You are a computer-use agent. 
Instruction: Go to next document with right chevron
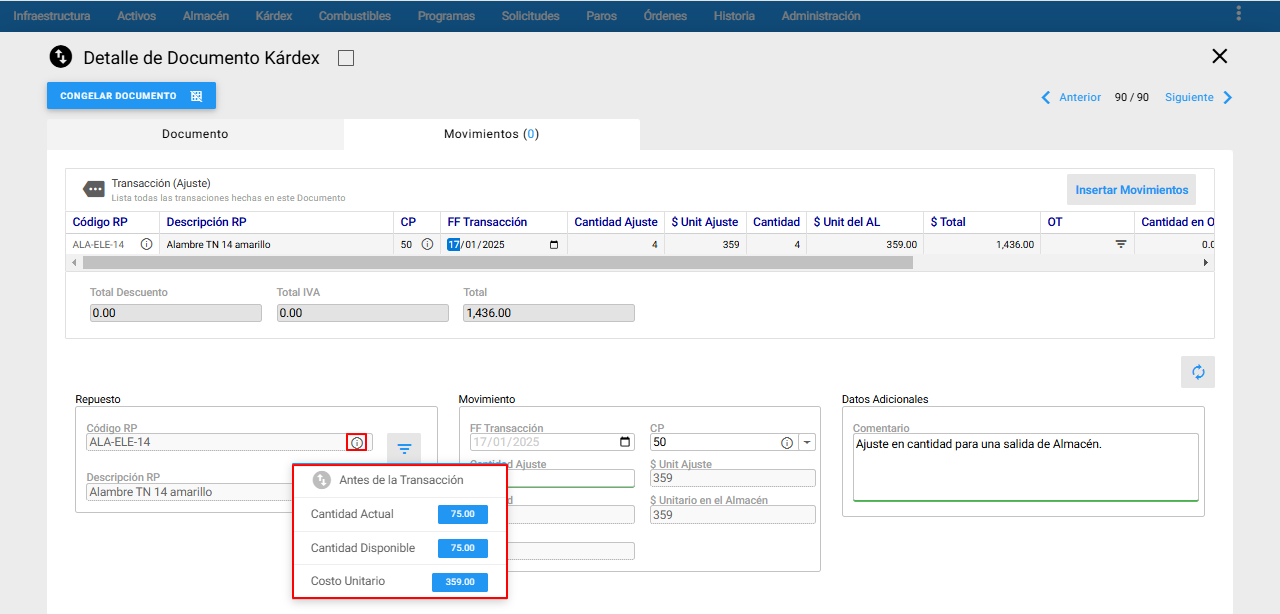[1228, 97]
